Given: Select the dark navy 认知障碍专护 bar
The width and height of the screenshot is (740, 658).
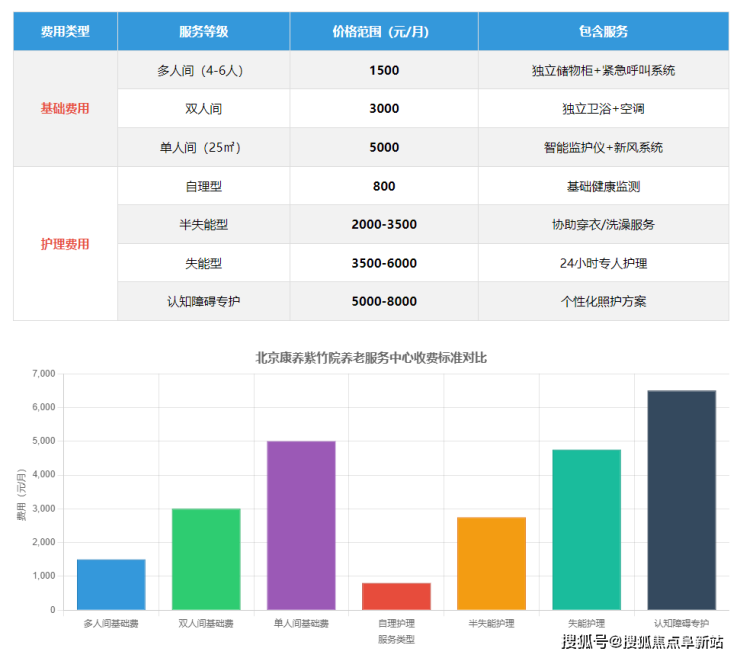Looking at the screenshot, I should (681, 500).
